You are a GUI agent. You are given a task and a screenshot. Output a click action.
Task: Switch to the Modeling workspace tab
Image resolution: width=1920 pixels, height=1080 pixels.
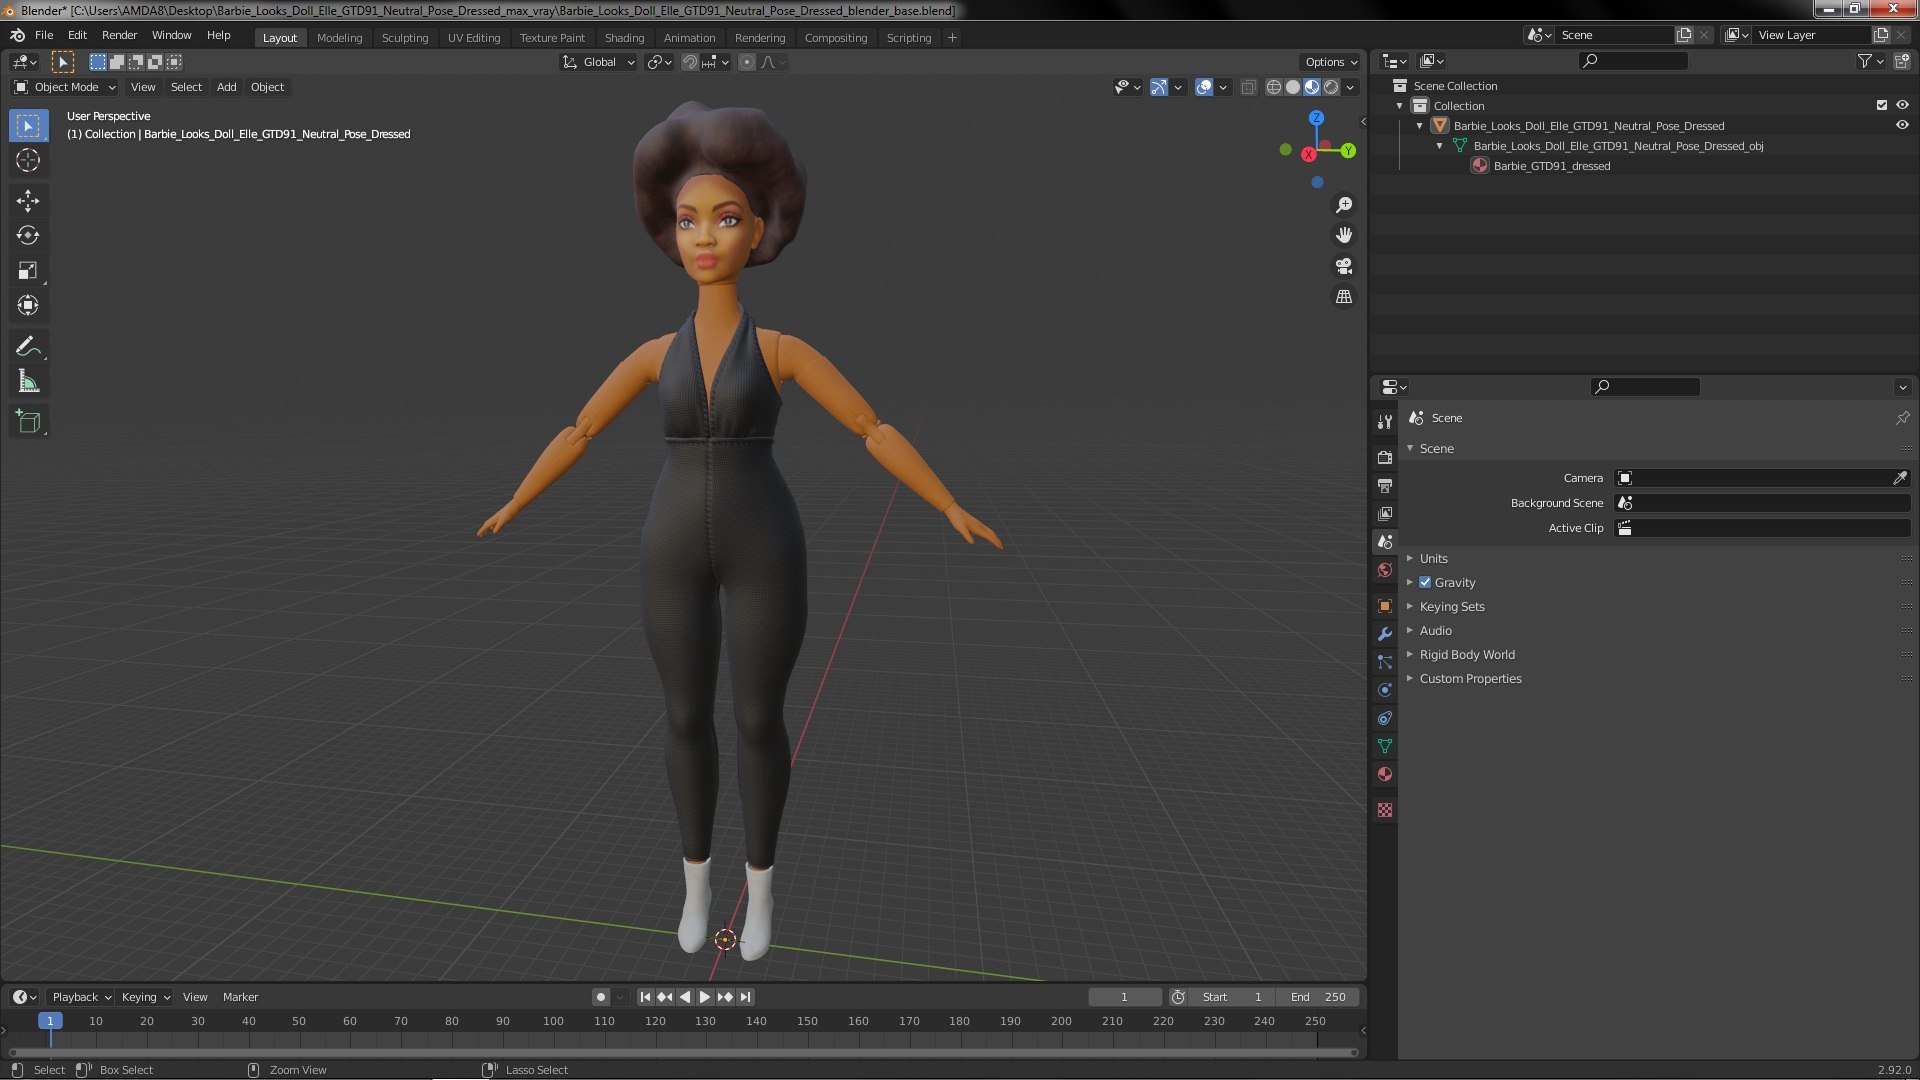point(339,38)
